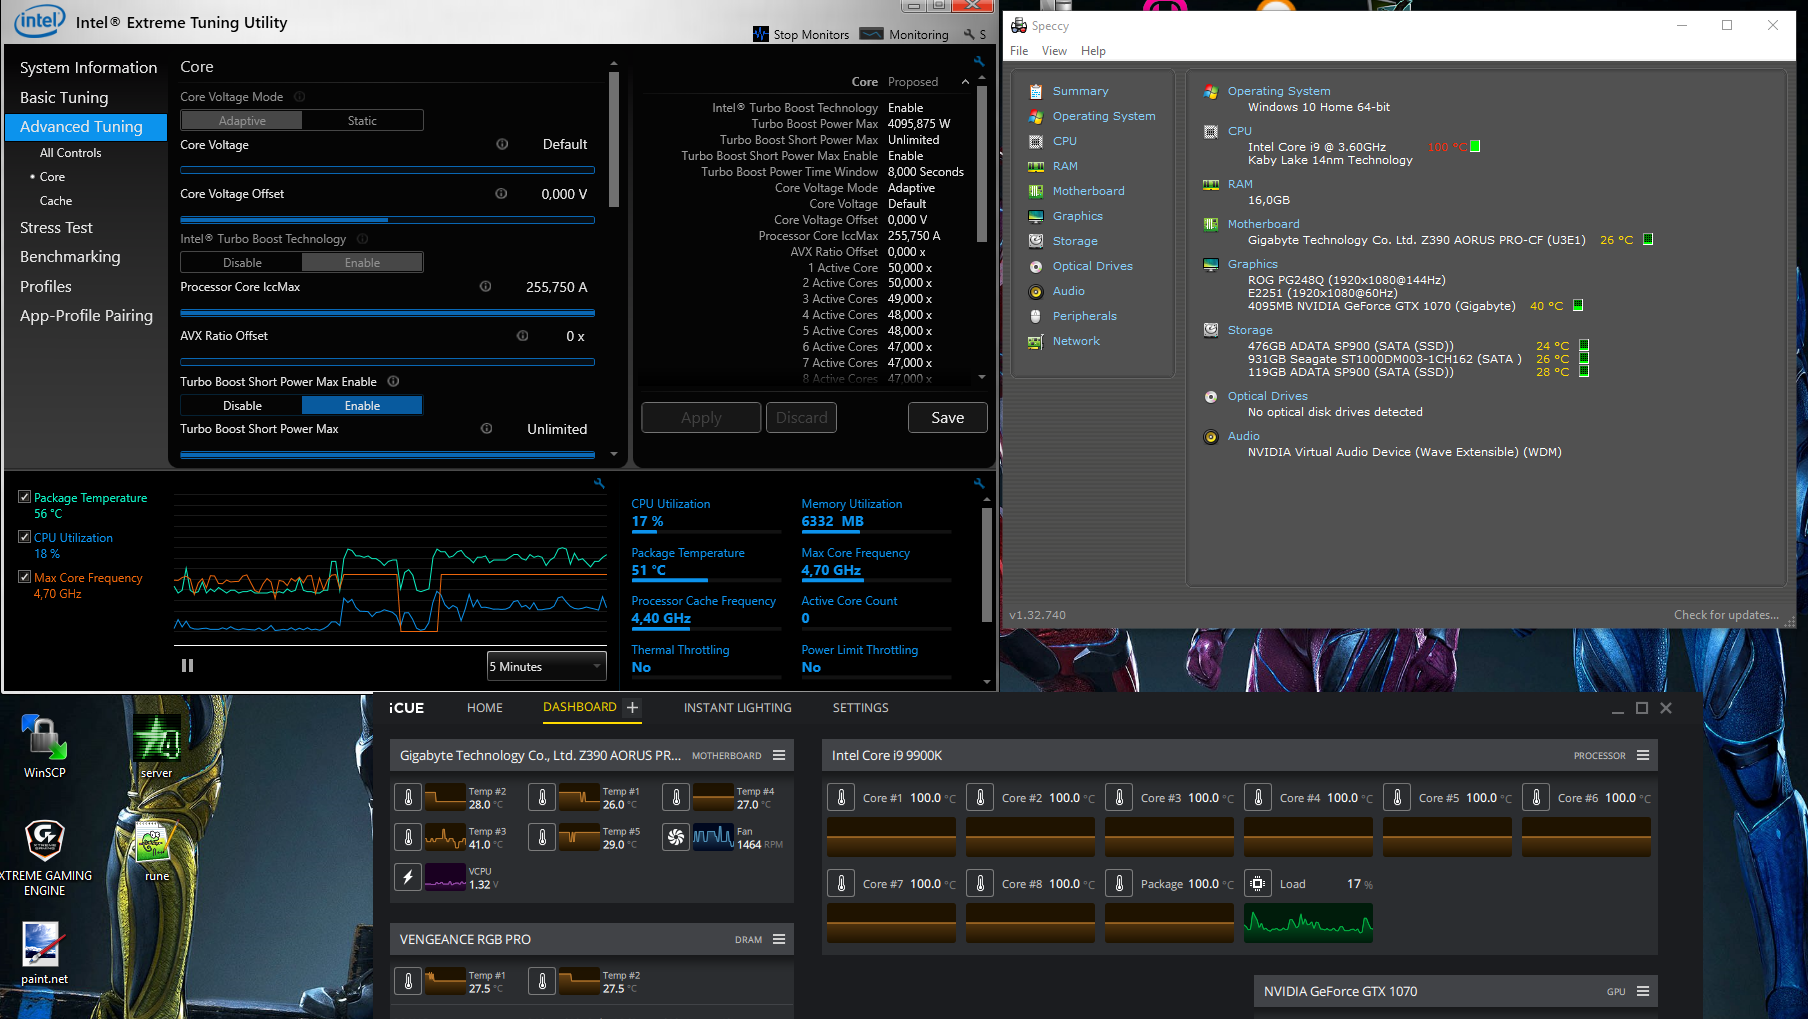Click Save button in Intel XTU
Image resolution: width=1808 pixels, height=1019 pixels.
coord(947,418)
